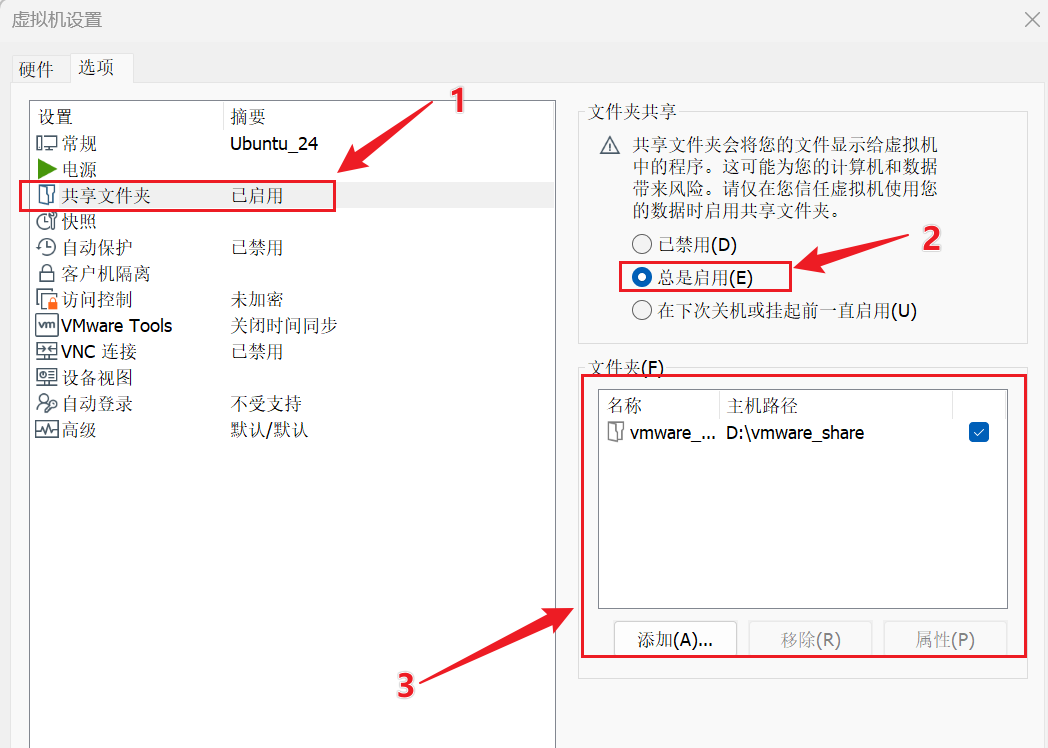Click the 共享文件夹 folder icon in settings list
The width and height of the screenshot is (1048, 748).
[46, 195]
